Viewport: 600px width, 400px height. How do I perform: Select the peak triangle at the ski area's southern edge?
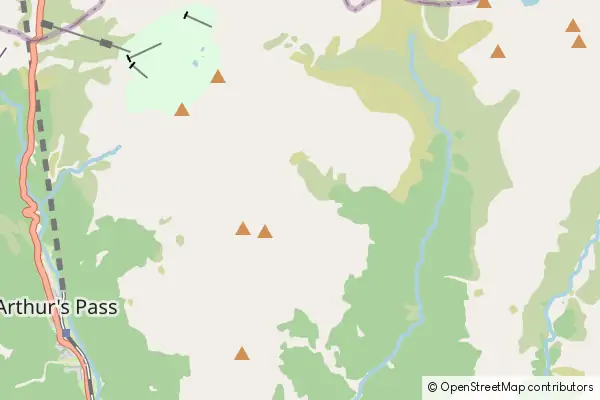182,109
